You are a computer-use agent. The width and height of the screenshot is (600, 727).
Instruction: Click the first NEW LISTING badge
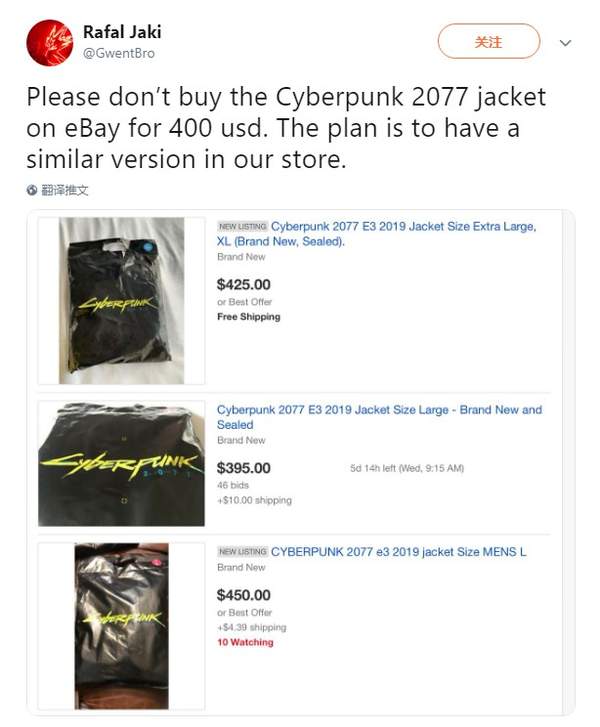(241, 227)
